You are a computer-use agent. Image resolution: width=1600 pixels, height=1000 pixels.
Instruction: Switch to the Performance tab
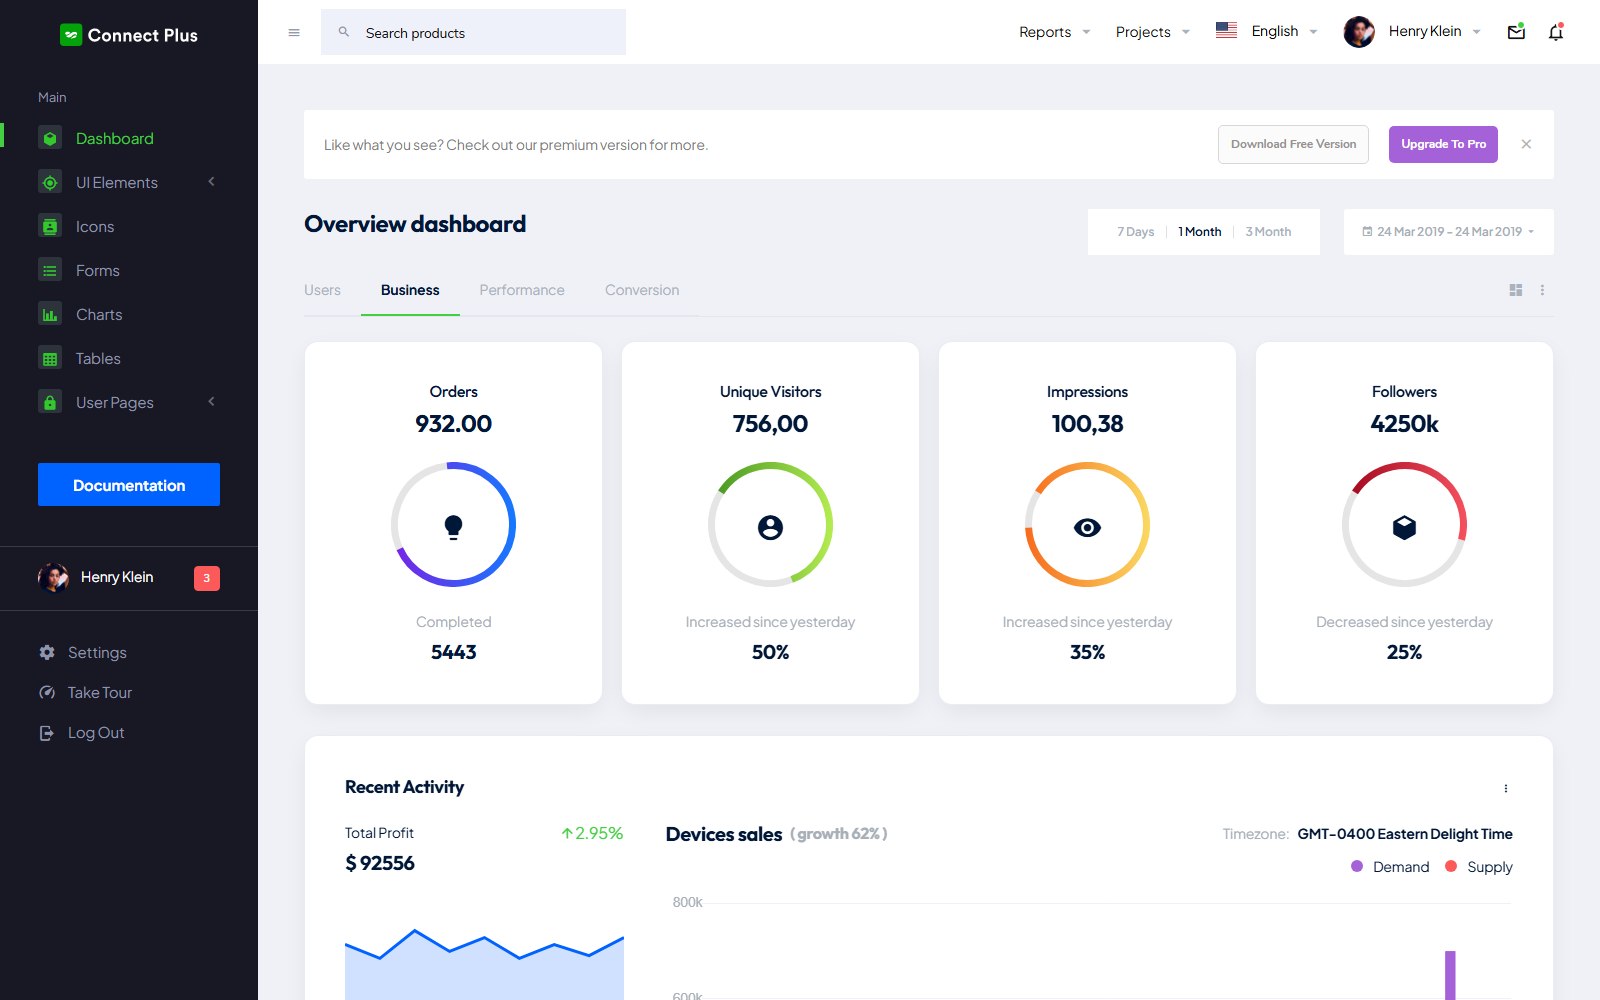(522, 290)
